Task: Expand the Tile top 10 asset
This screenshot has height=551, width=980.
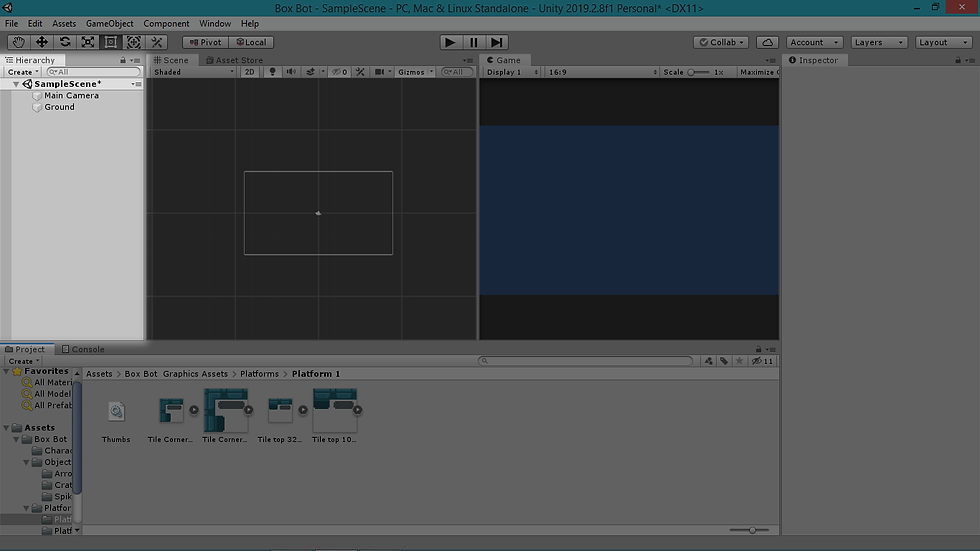Action: point(357,410)
